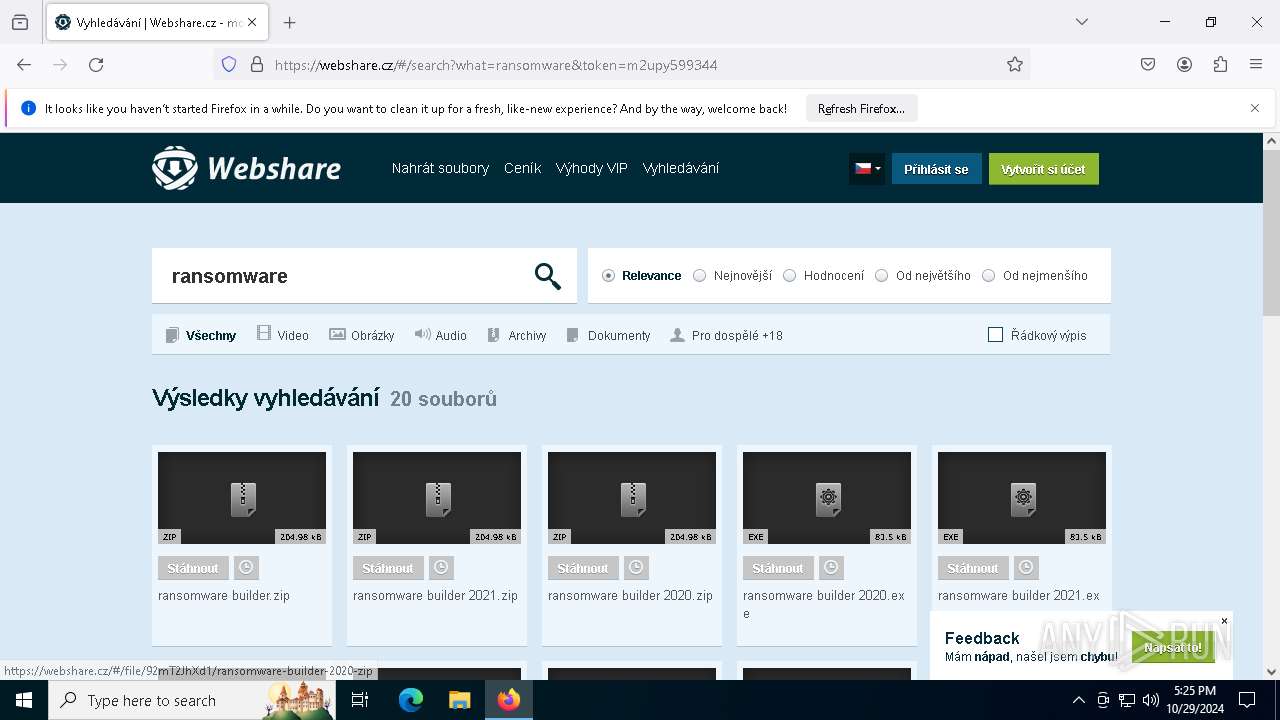Screen dimensions: 1280x720
Task: Filter results by Video
Action: (x=283, y=335)
